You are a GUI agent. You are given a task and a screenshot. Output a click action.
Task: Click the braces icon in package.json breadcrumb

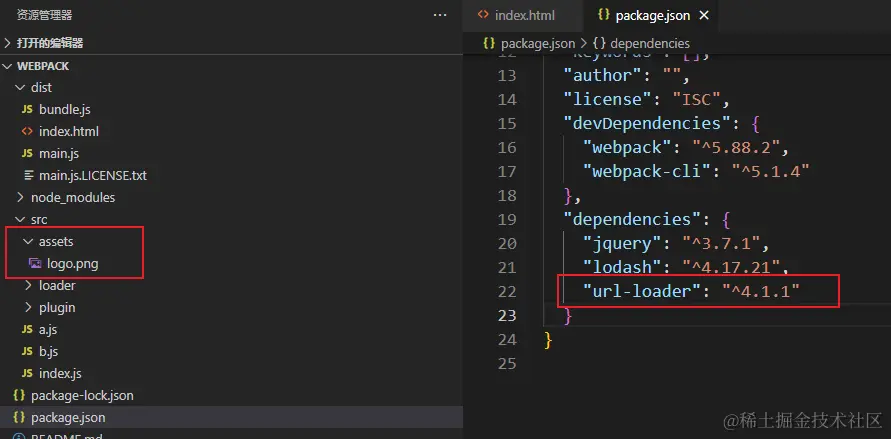(x=489, y=43)
